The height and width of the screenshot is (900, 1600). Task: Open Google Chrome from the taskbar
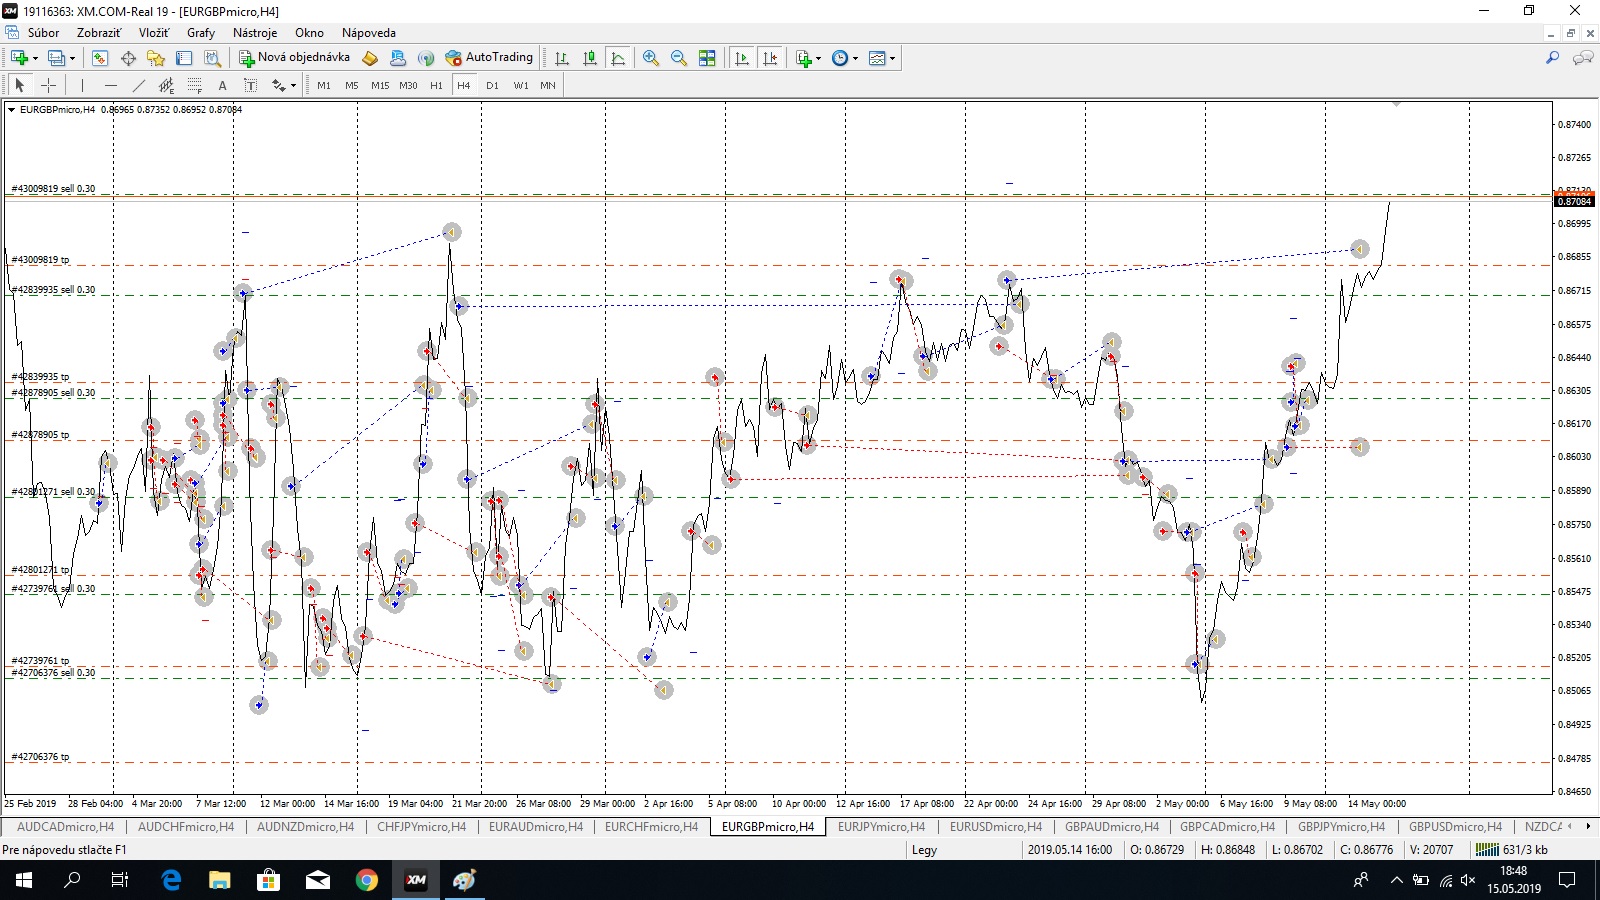[367, 880]
